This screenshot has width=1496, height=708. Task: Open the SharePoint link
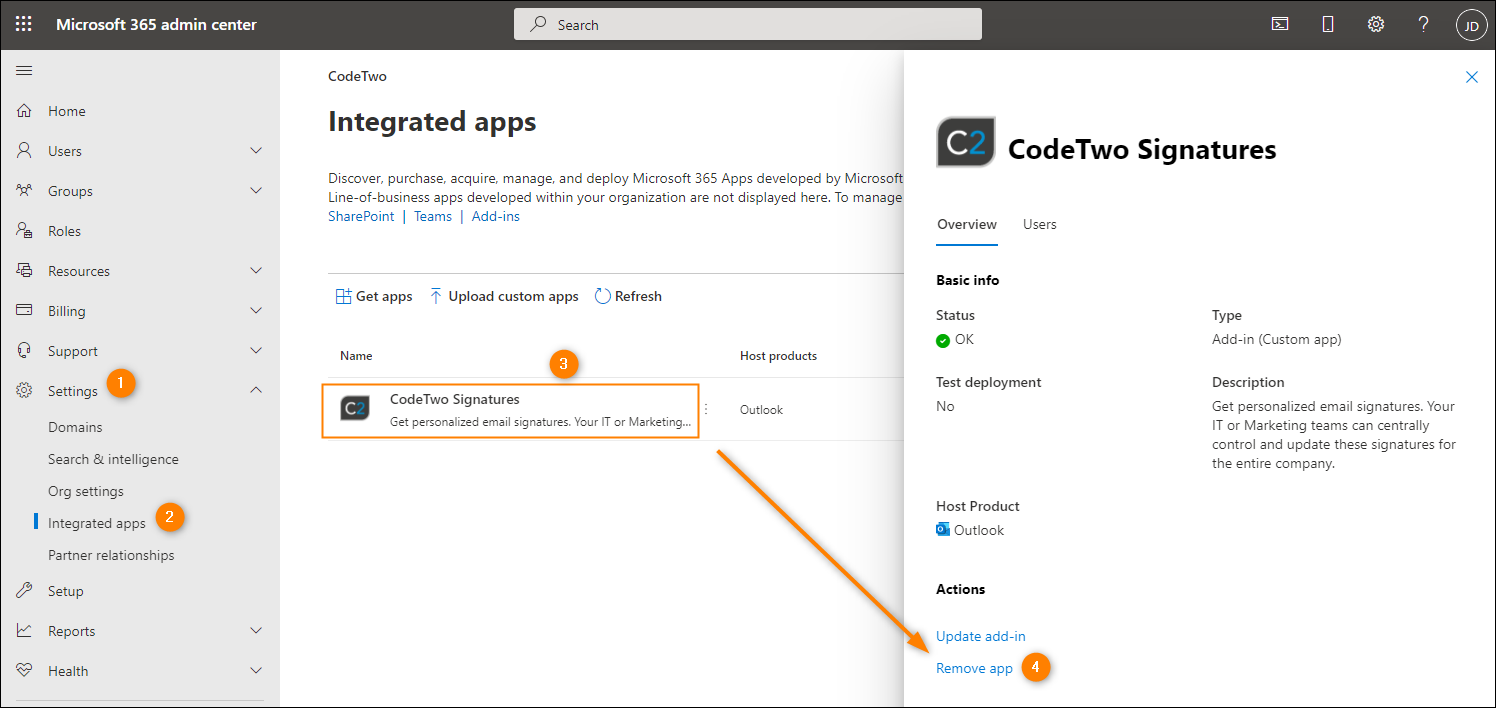click(x=361, y=216)
